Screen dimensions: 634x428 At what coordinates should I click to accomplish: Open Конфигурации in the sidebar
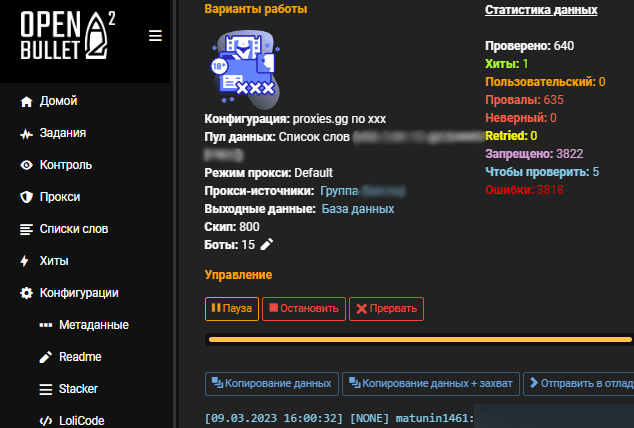[x=79, y=293]
